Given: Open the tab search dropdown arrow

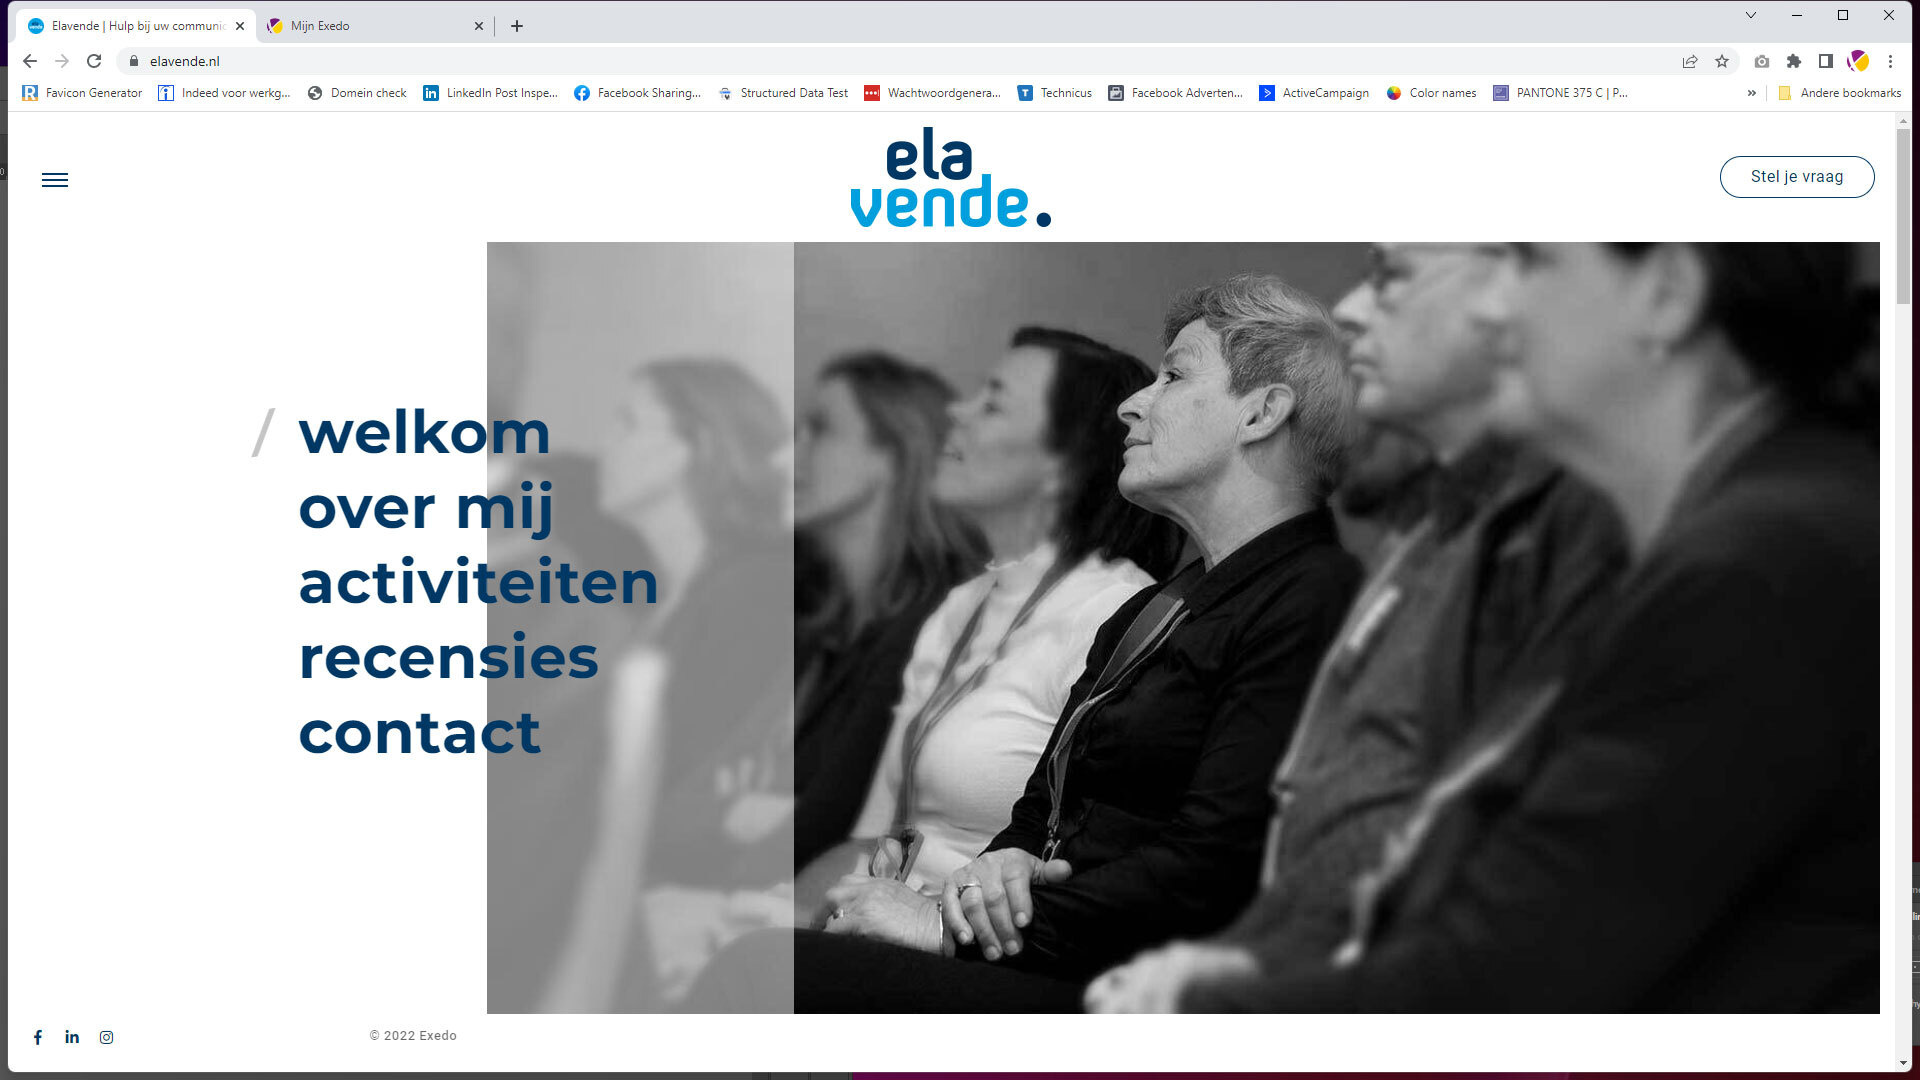Looking at the screenshot, I should tap(1751, 15).
